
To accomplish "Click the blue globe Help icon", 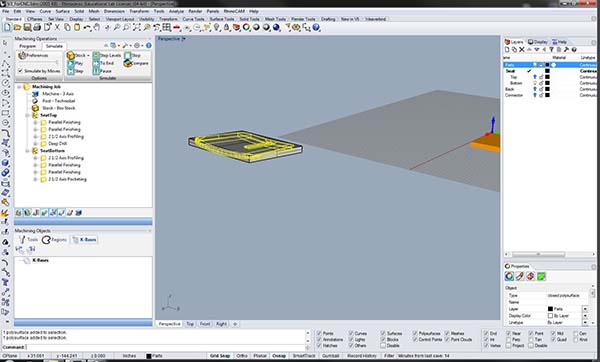I will 316,28.
